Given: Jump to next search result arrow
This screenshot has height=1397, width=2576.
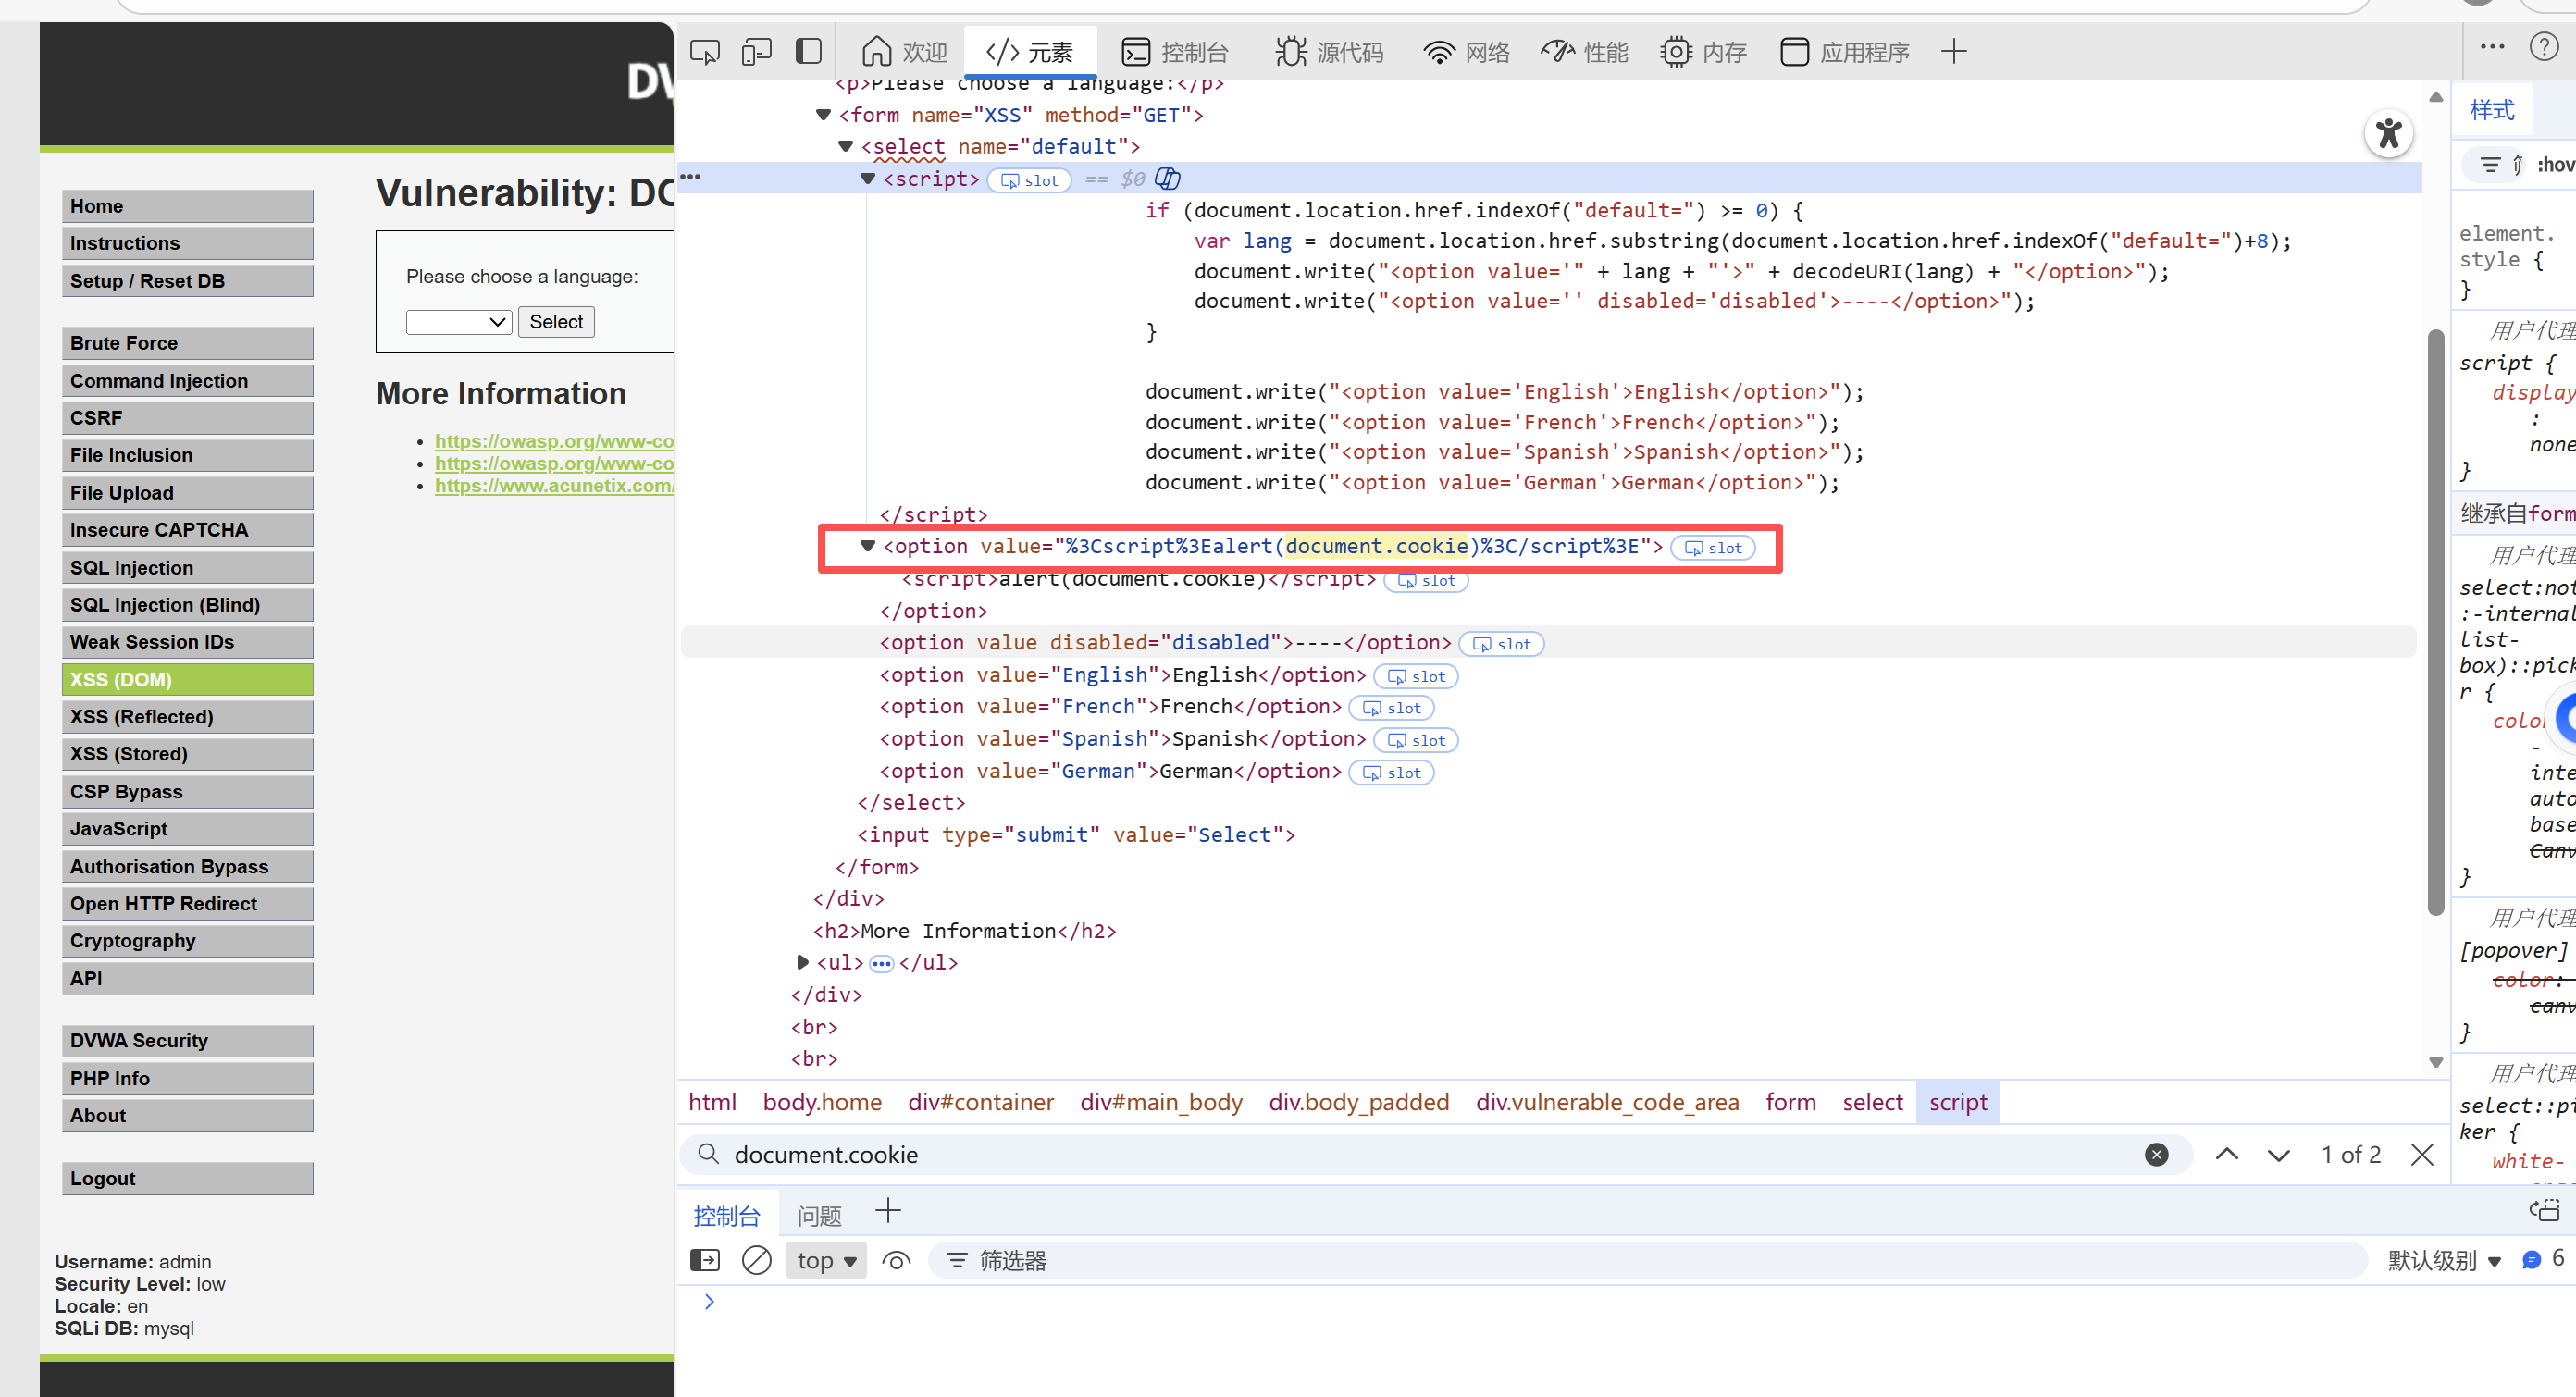Looking at the screenshot, I should [2278, 1155].
